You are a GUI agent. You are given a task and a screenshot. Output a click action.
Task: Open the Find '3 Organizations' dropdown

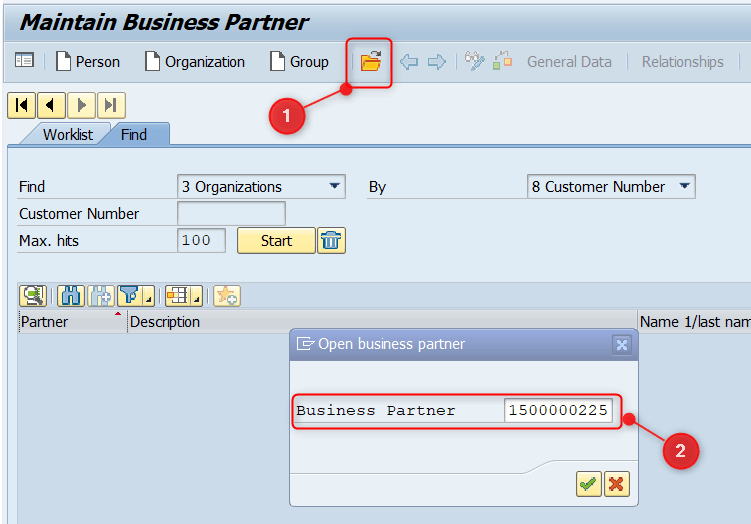[x=261, y=186]
